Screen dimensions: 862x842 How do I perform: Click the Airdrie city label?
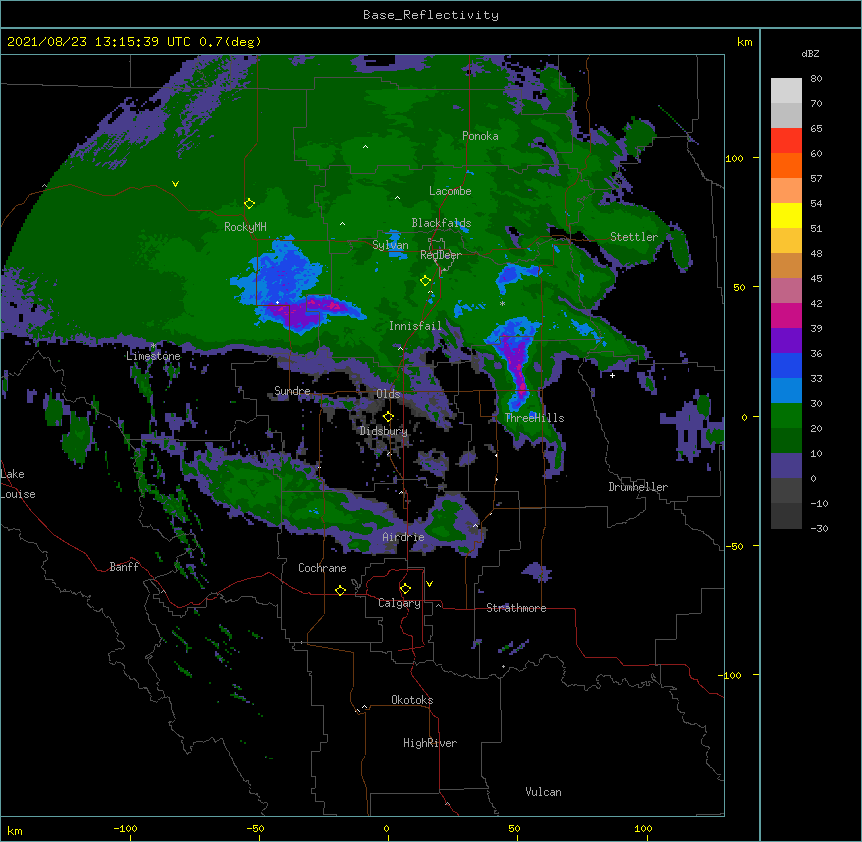[404, 537]
